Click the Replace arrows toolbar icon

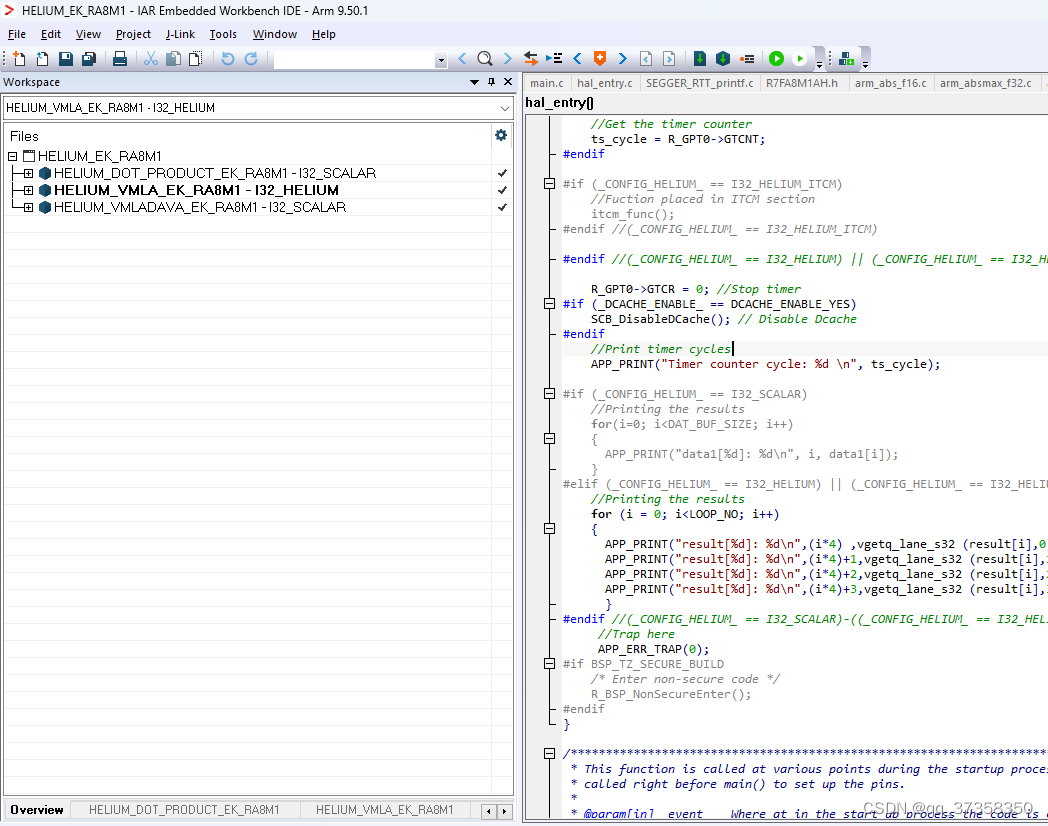click(531, 59)
